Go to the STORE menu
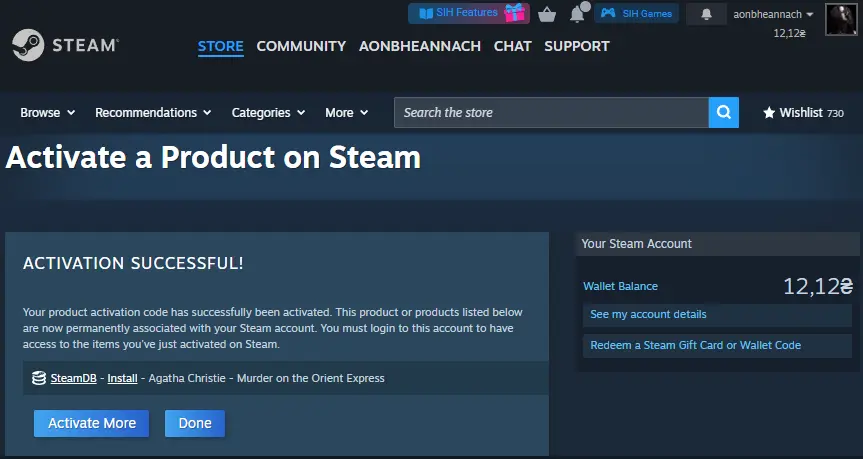863x459 pixels. (221, 46)
